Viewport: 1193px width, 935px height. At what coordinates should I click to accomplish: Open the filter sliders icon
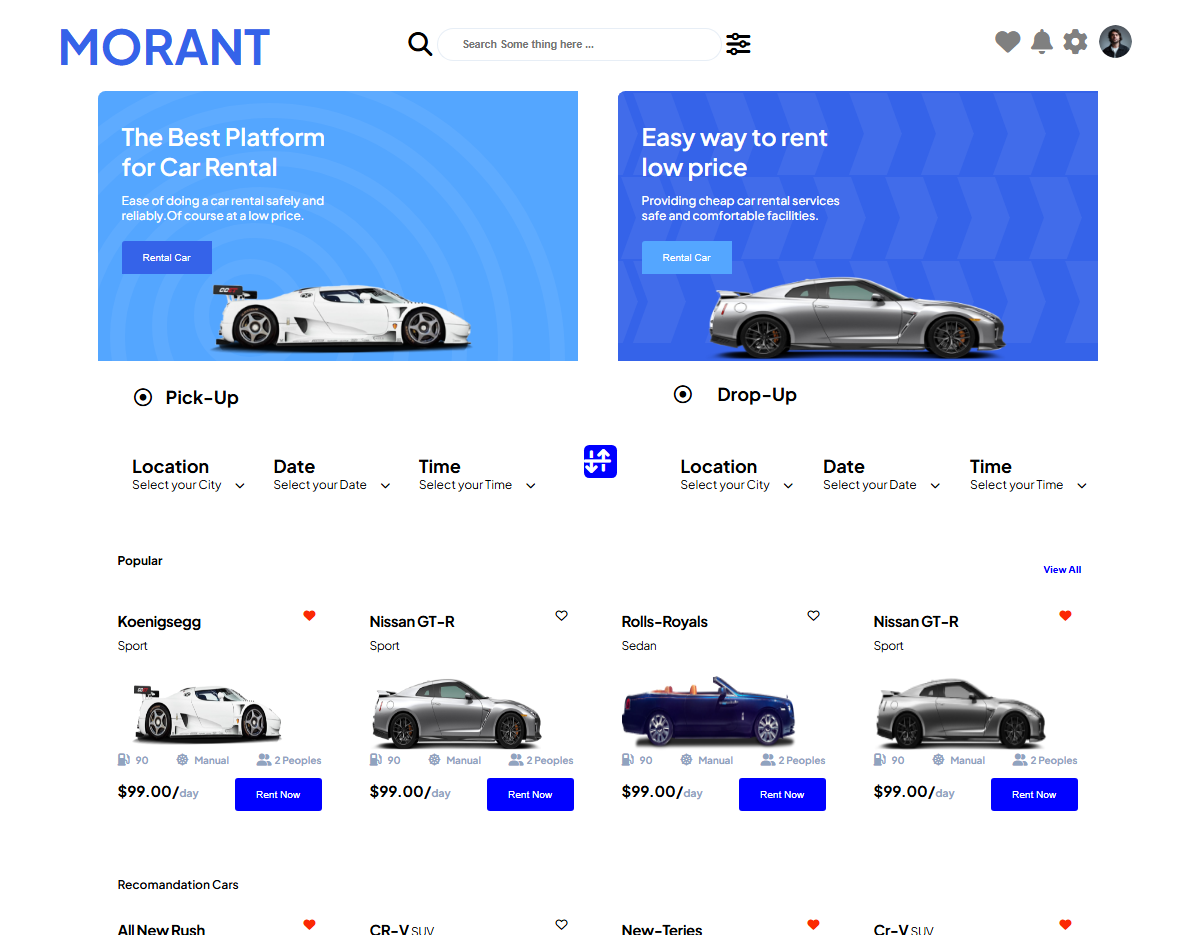click(738, 44)
